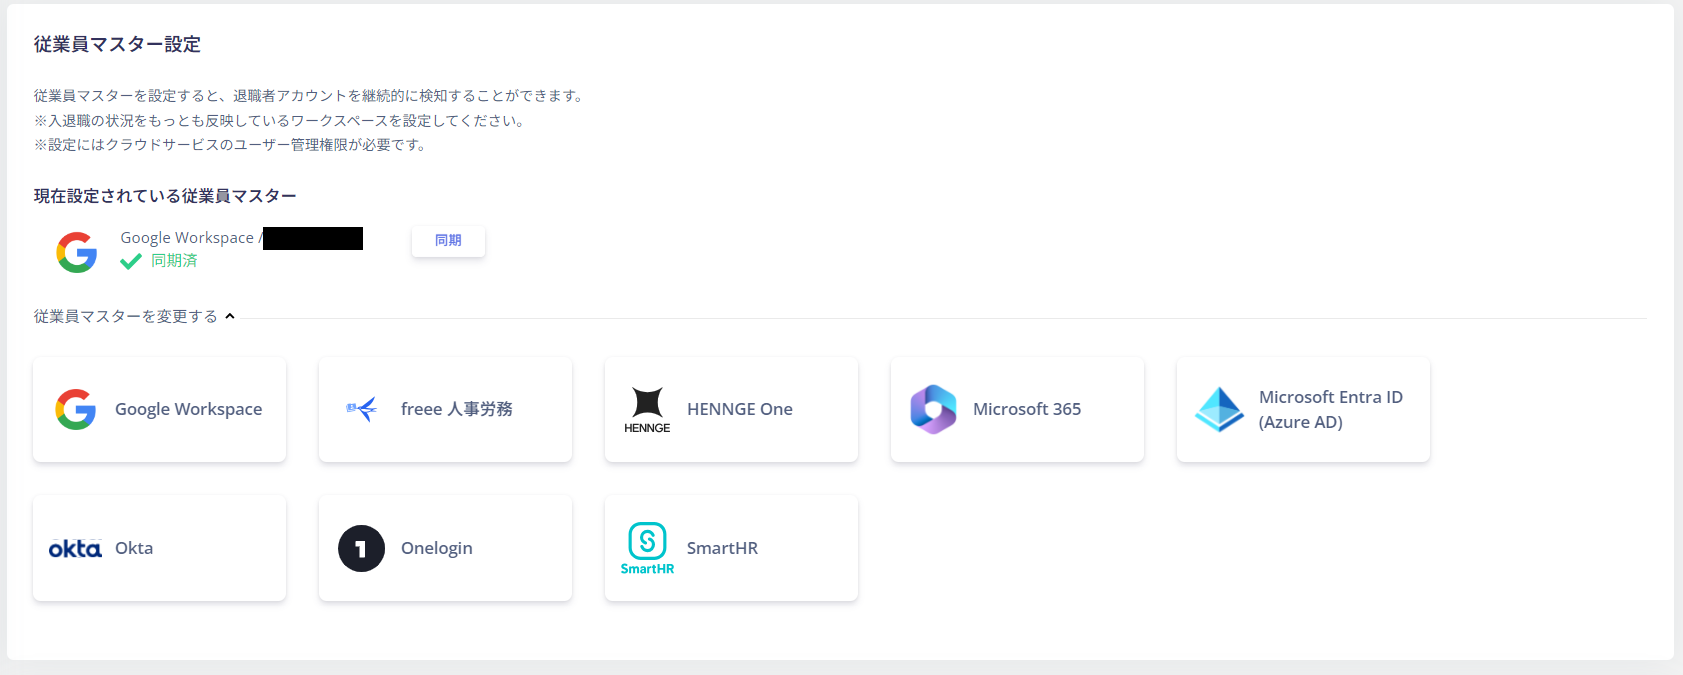1683x675 pixels.
Task: Click the Microsoft 365 hexagon icon
Action: pyautogui.click(x=933, y=409)
